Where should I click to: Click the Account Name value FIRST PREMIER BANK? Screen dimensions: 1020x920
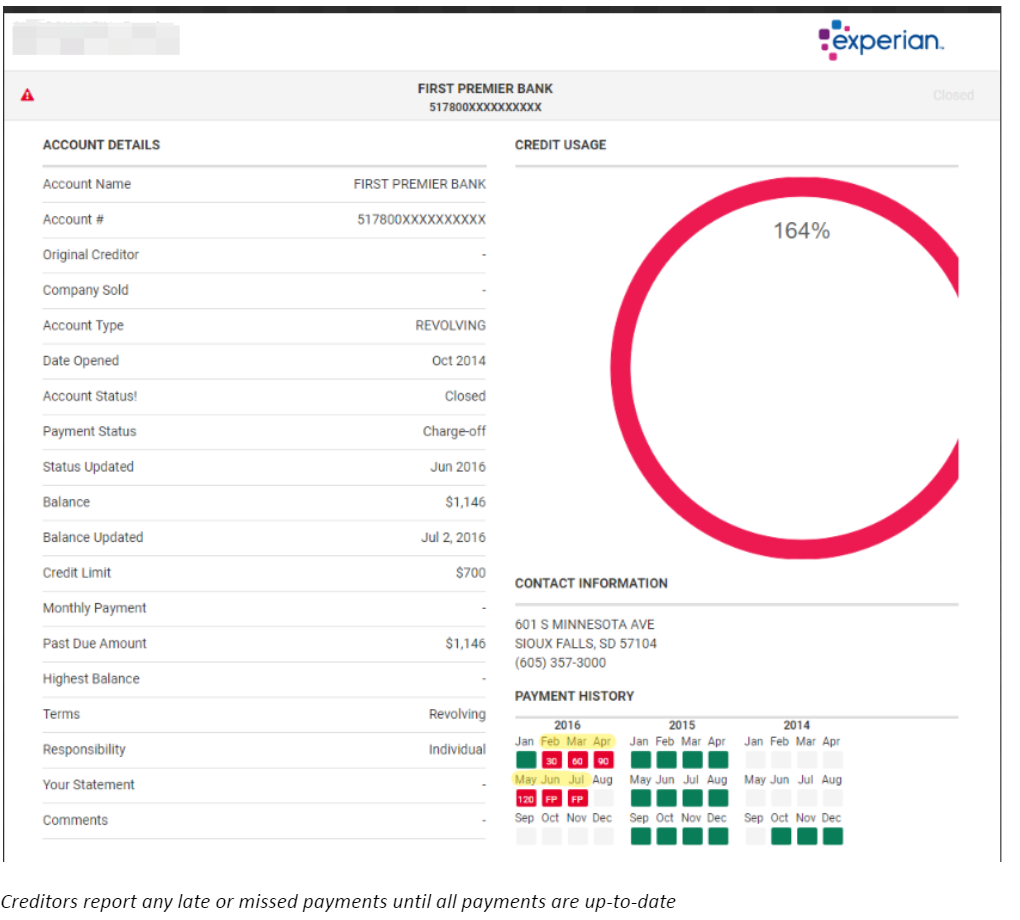click(x=420, y=184)
